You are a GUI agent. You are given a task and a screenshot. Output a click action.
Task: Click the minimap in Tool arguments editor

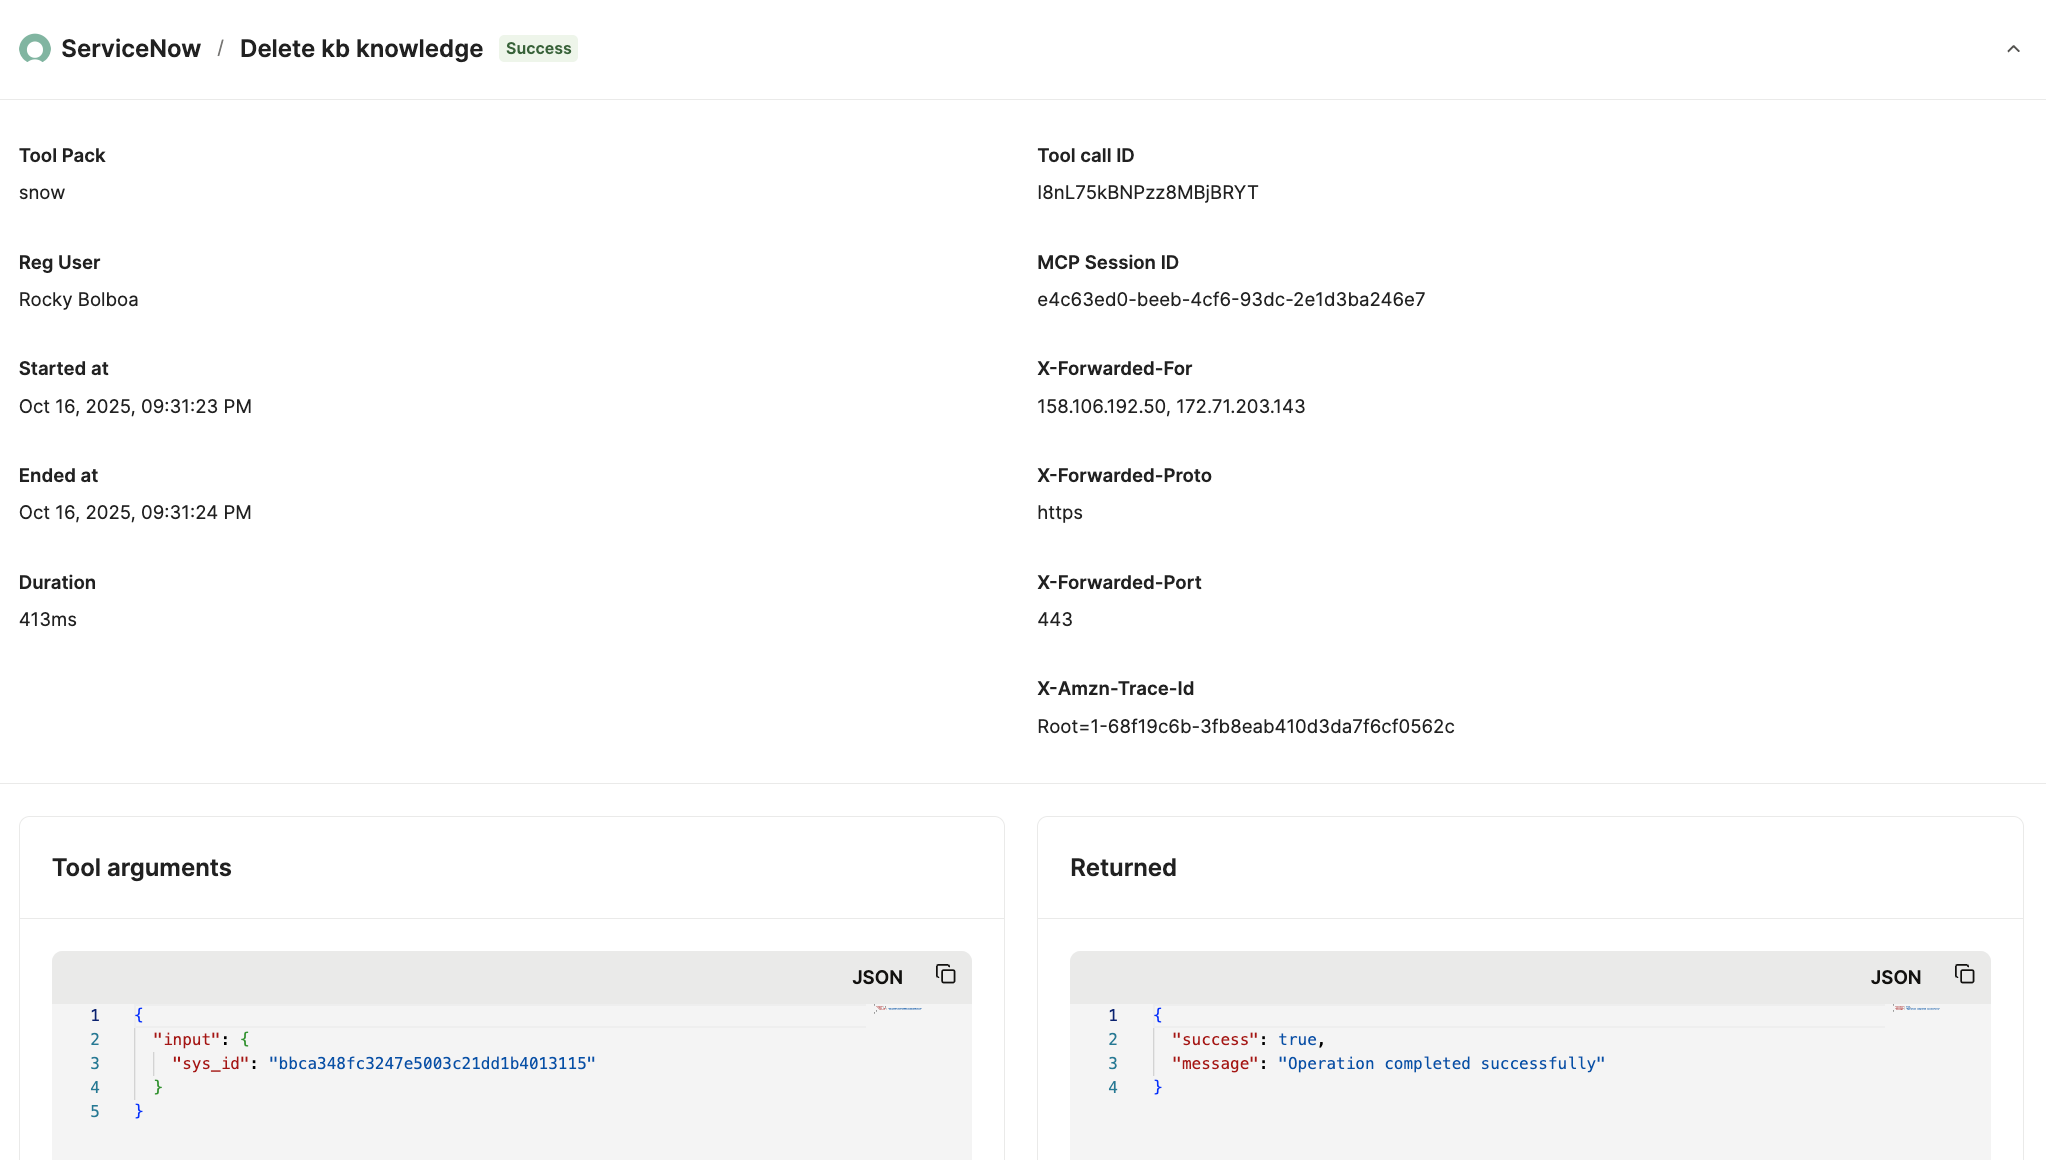(898, 1009)
